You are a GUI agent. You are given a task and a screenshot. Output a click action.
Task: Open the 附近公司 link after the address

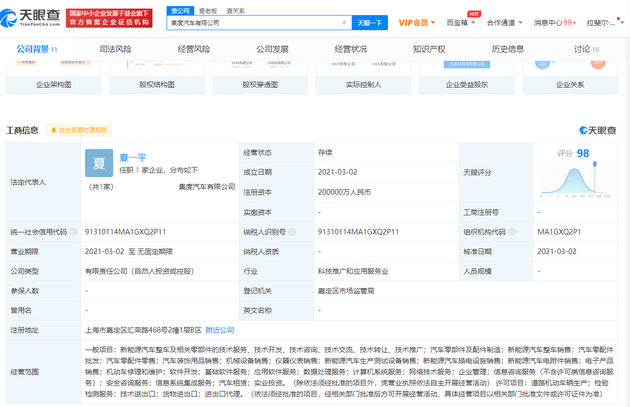[218, 329]
